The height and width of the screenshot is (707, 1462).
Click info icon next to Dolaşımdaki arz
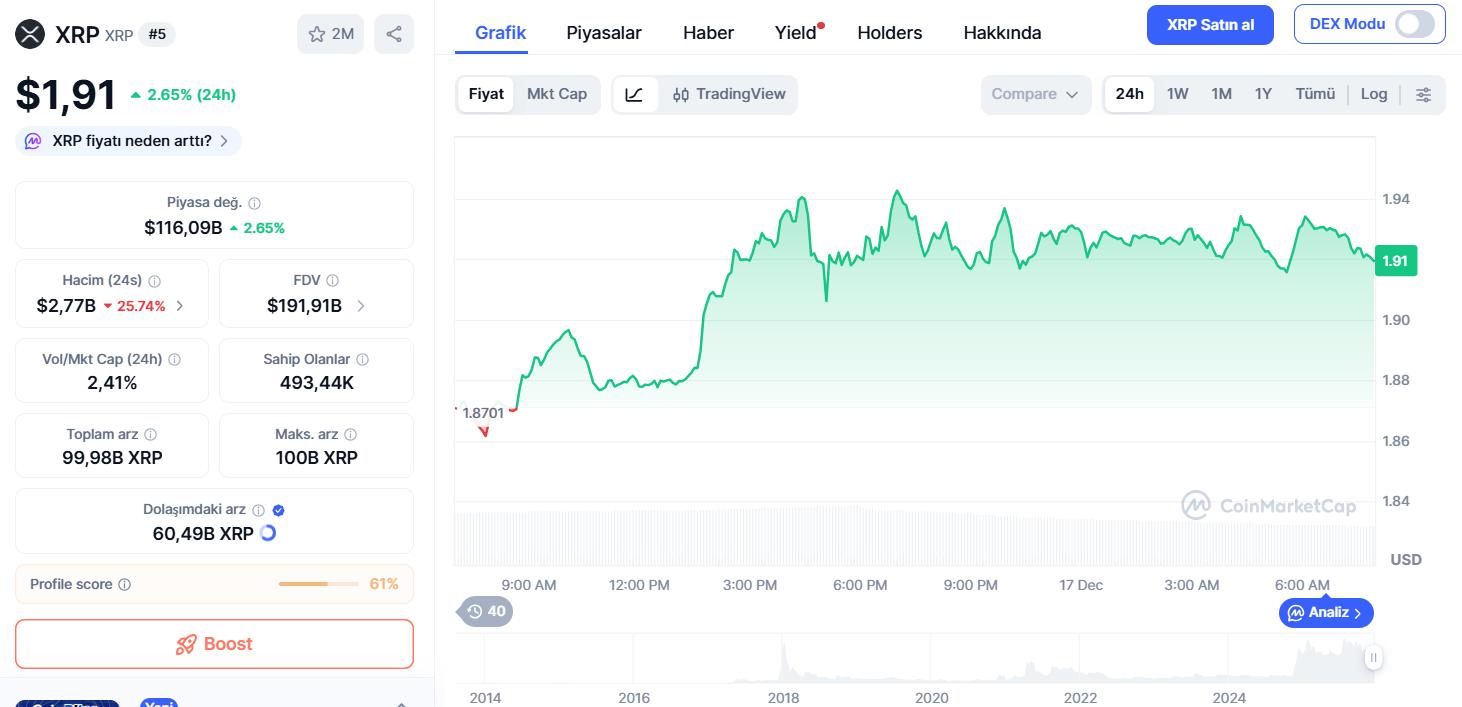point(258,510)
